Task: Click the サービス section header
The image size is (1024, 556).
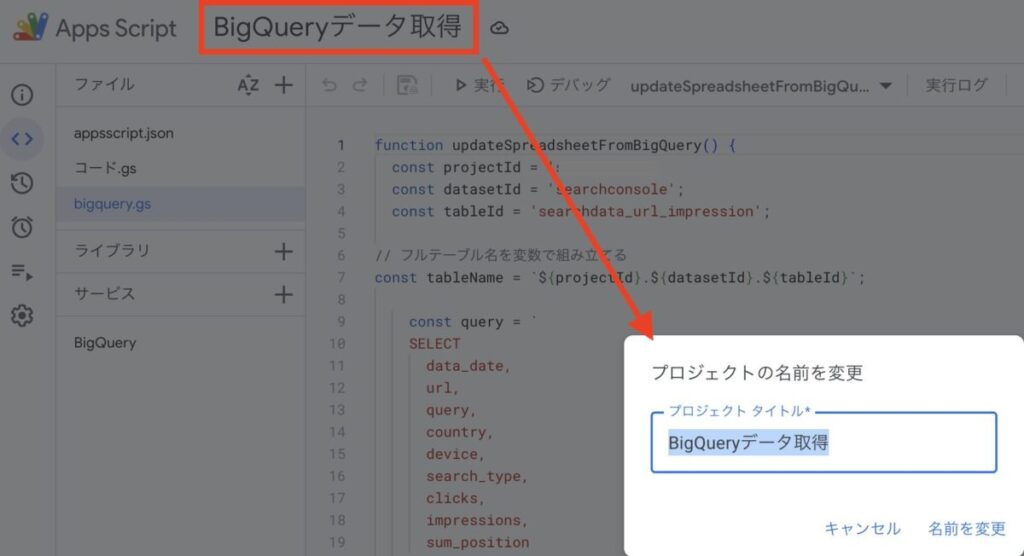Action: coord(104,293)
